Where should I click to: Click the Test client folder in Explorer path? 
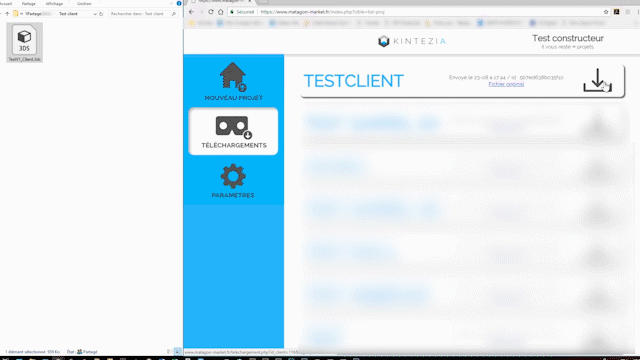(69, 14)
